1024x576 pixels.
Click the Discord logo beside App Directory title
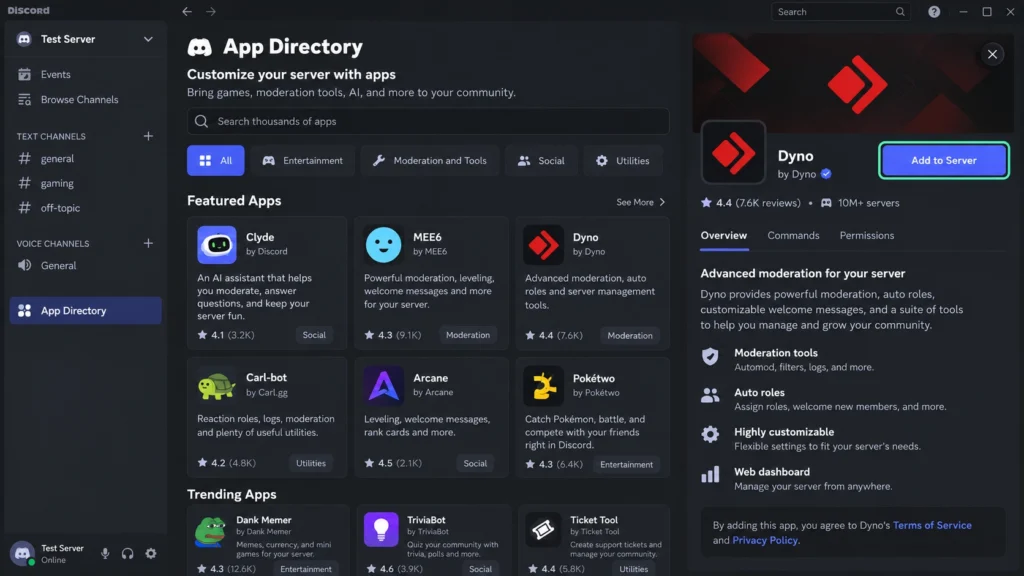pos(200,47)
